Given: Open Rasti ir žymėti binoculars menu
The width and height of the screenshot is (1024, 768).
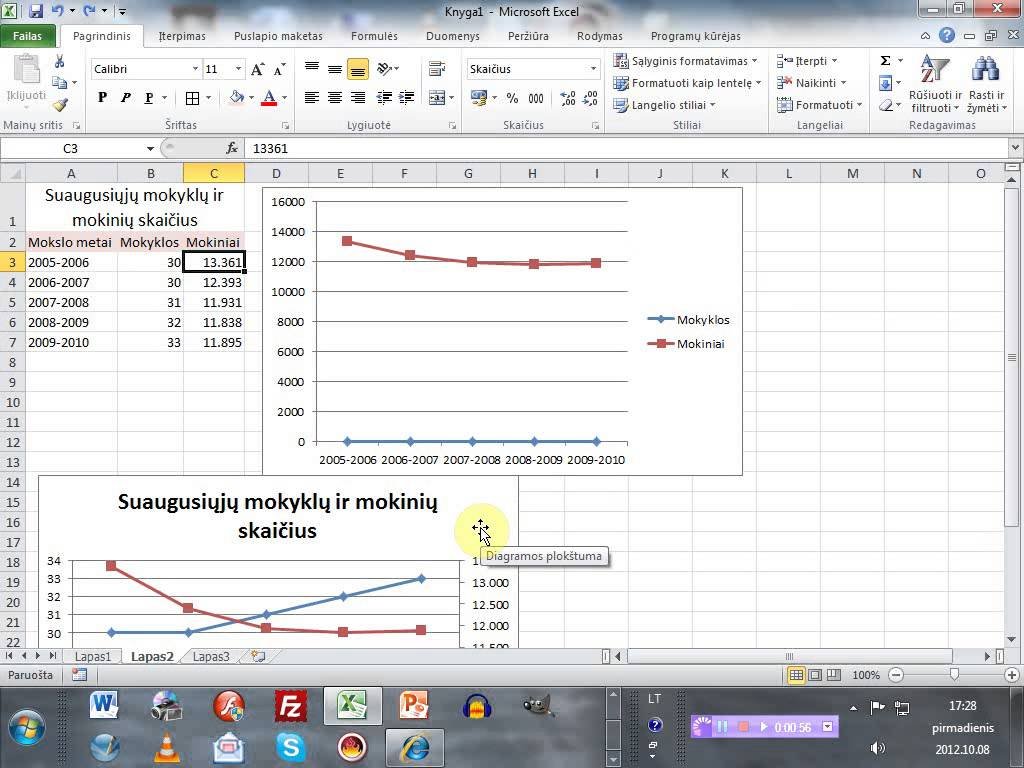Looking at the screenshot, I should [987, 84].
